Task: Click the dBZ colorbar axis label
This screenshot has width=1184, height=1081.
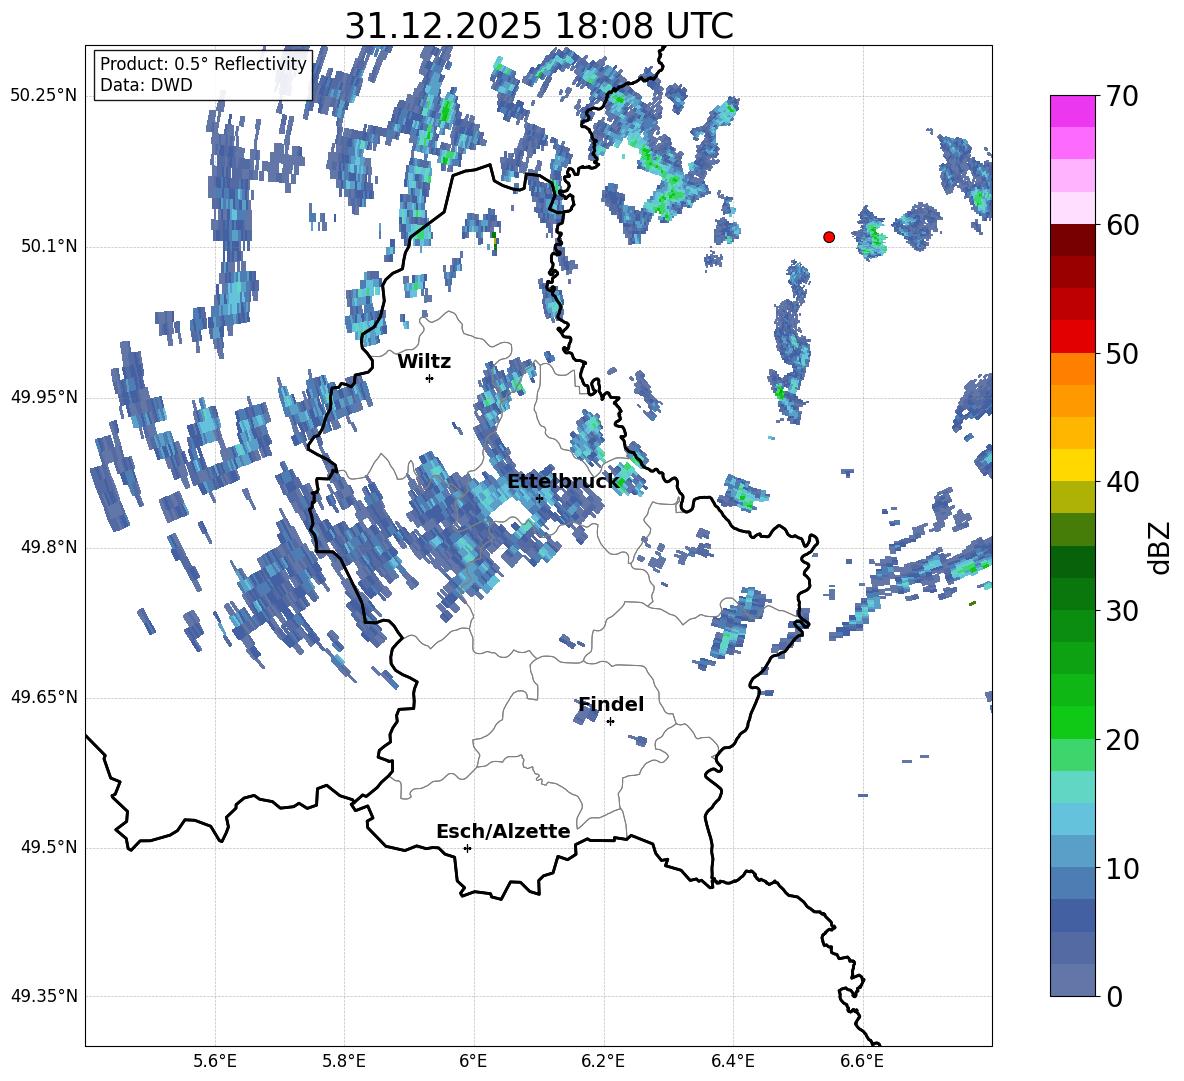Action: click(1159, 547)
